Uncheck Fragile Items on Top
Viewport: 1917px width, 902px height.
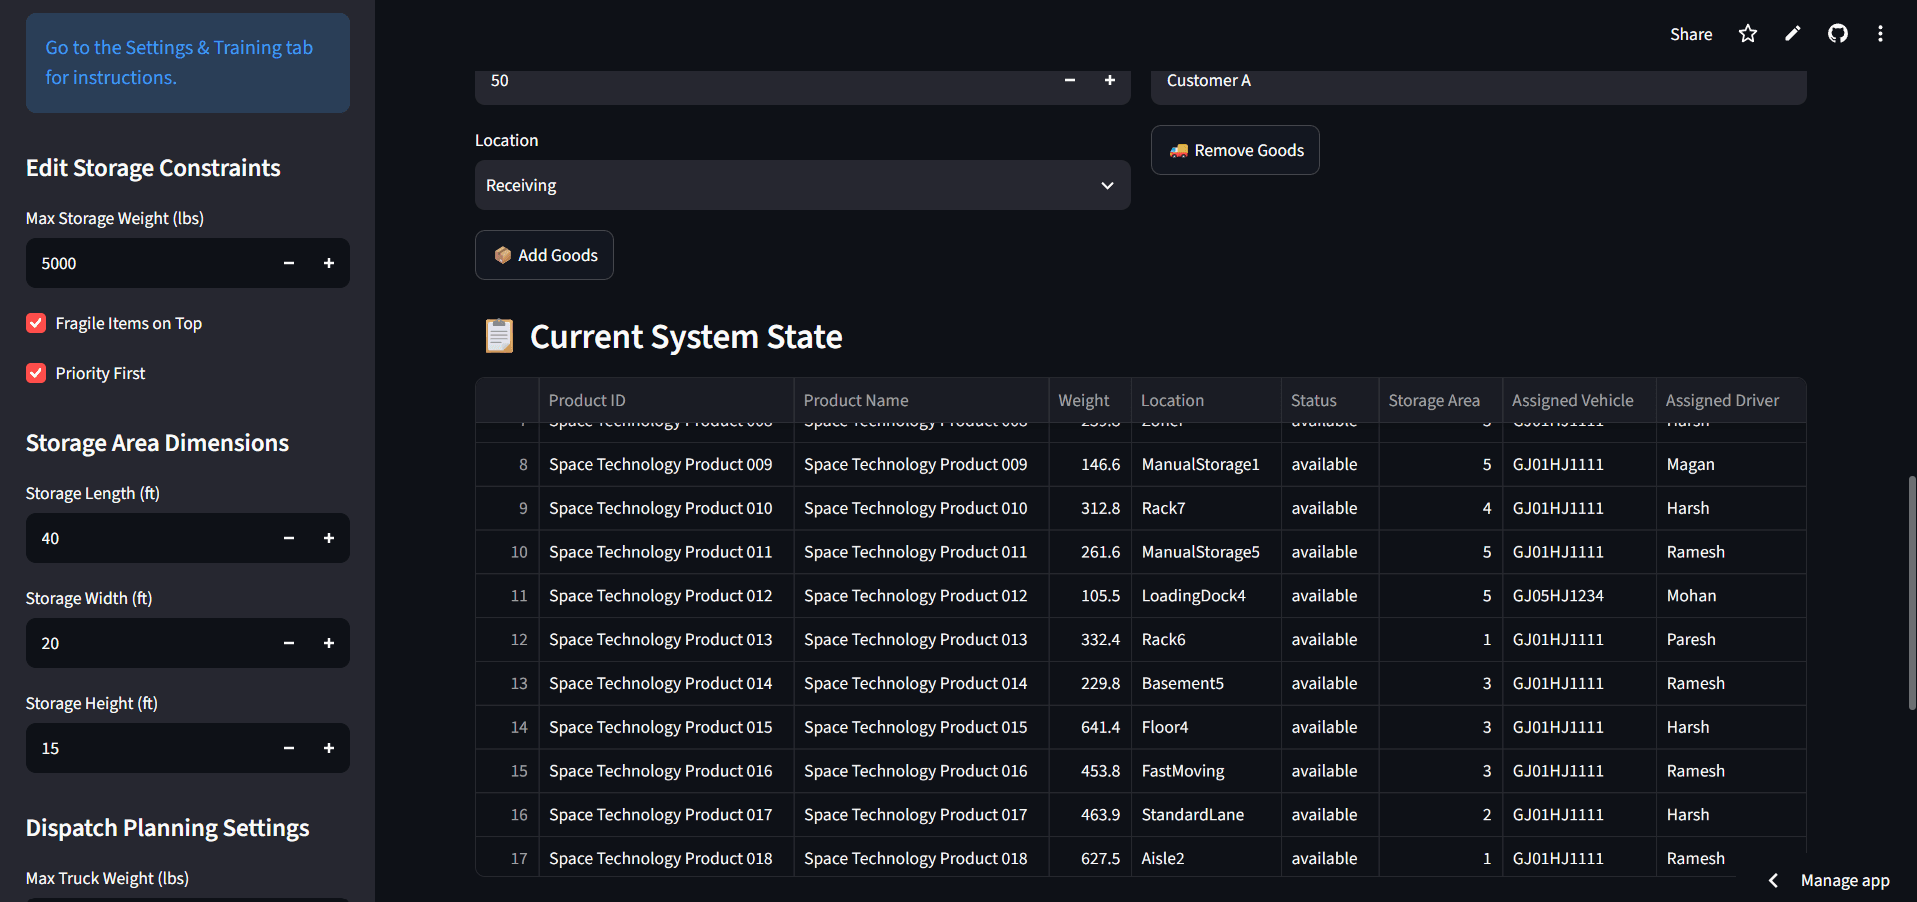36,323
